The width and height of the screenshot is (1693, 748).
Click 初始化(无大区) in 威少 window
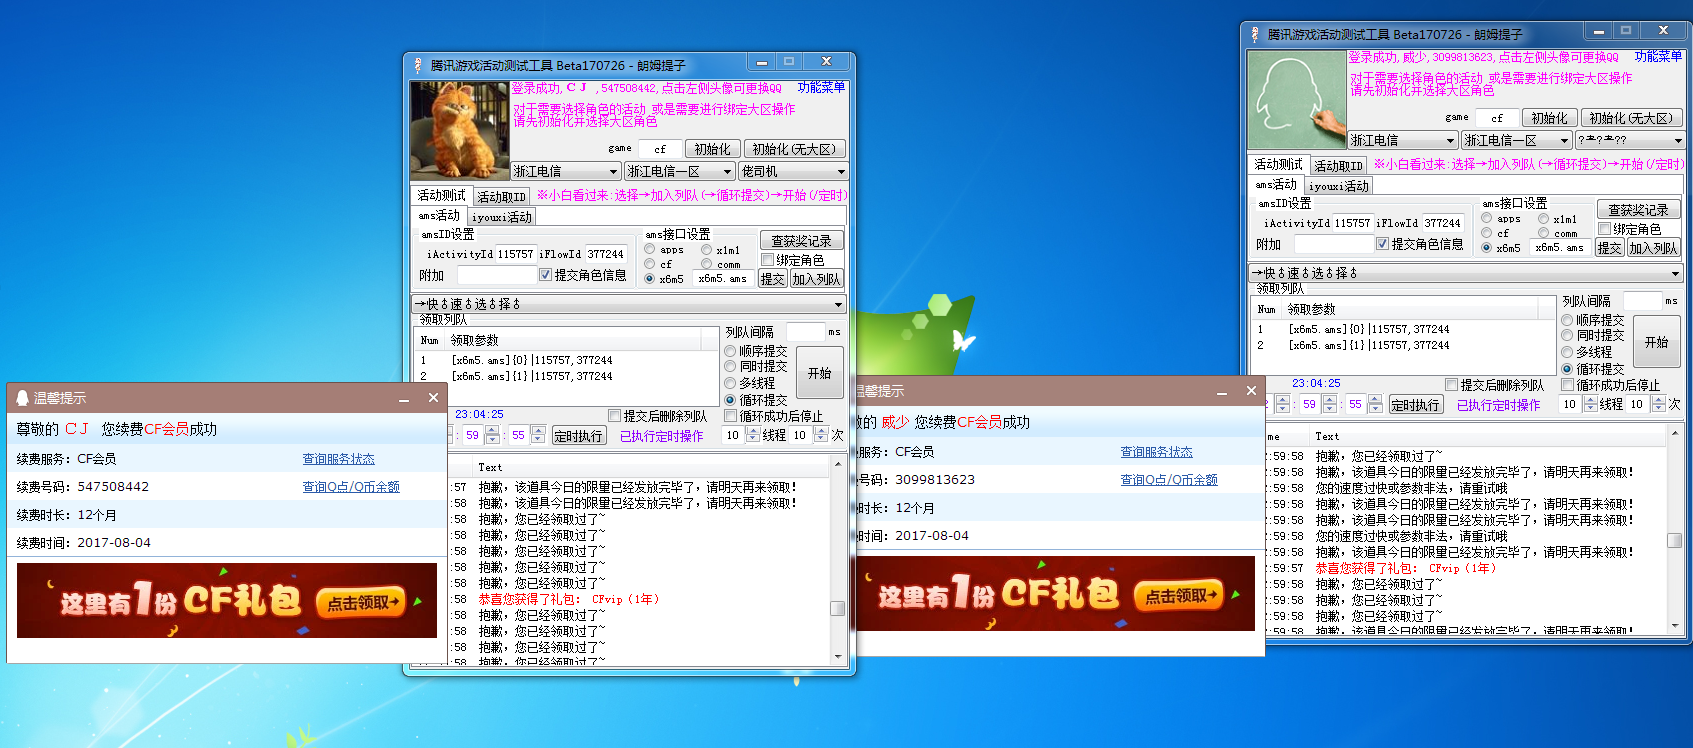pos(1631,118)
